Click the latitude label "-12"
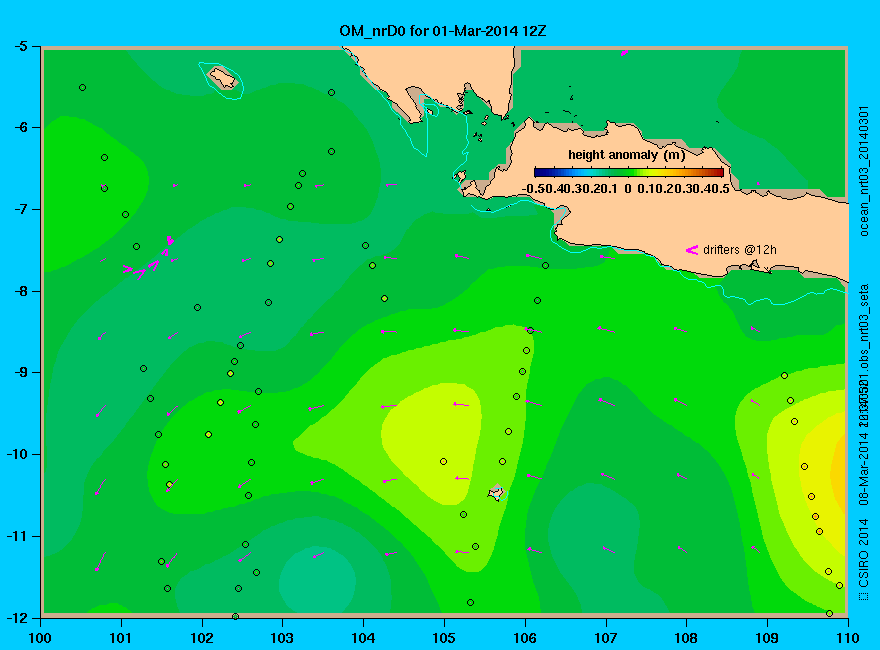This screenshot has height=650, width=880. (x=17, y=617)
